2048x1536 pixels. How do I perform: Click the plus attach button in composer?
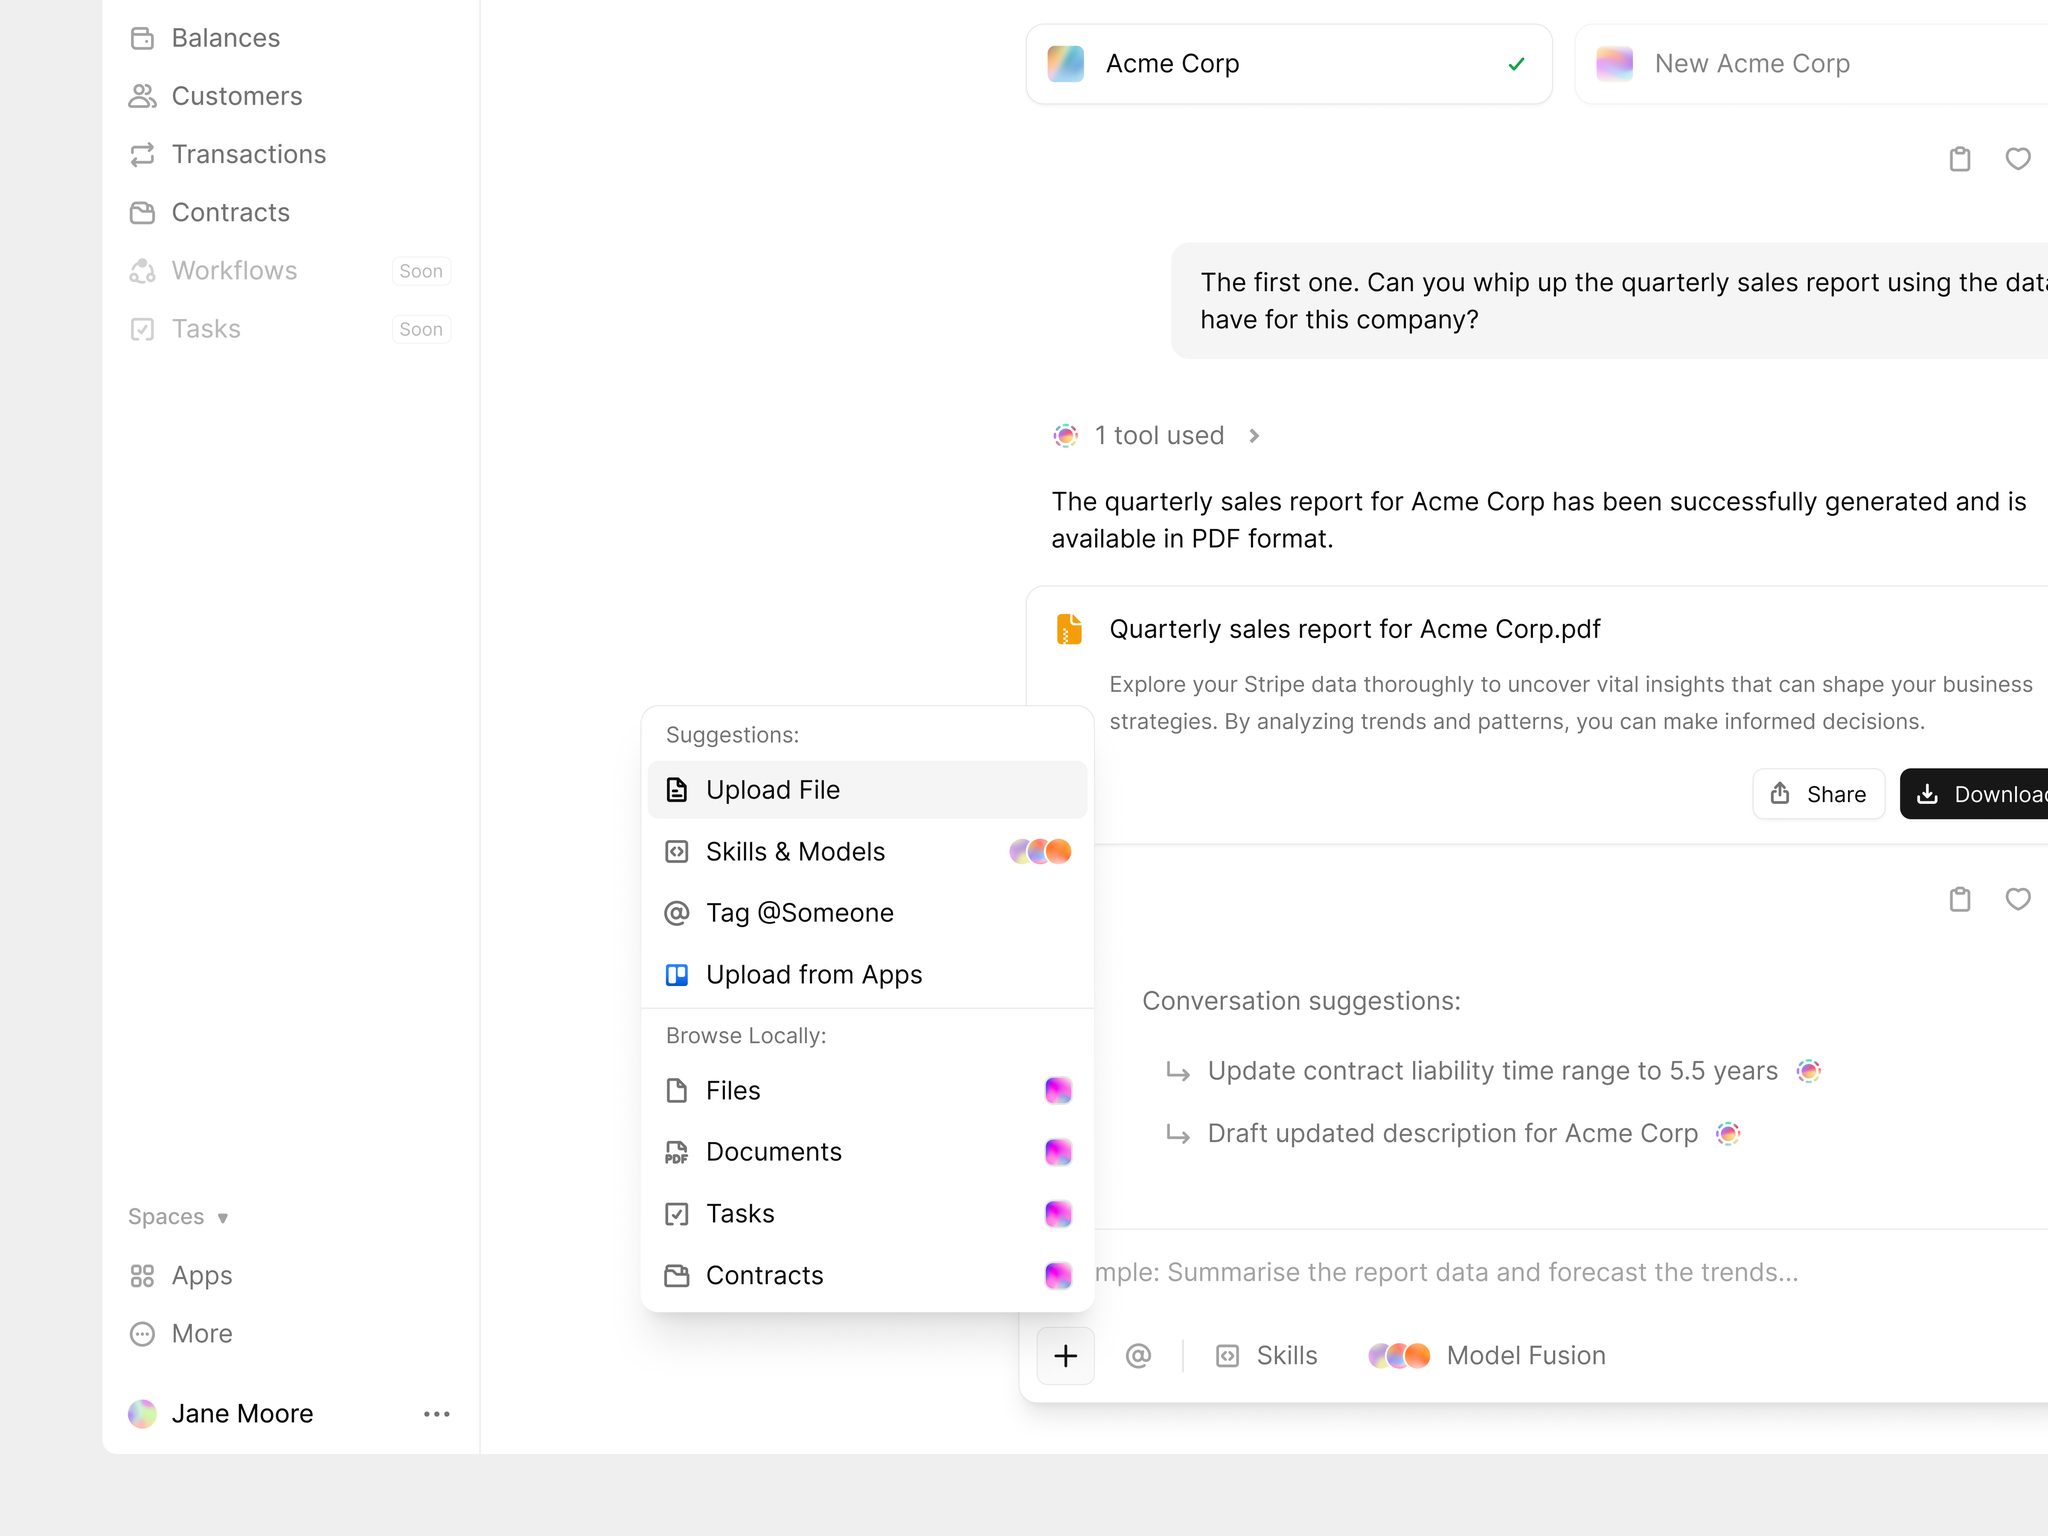(x=1066, y=1356)
